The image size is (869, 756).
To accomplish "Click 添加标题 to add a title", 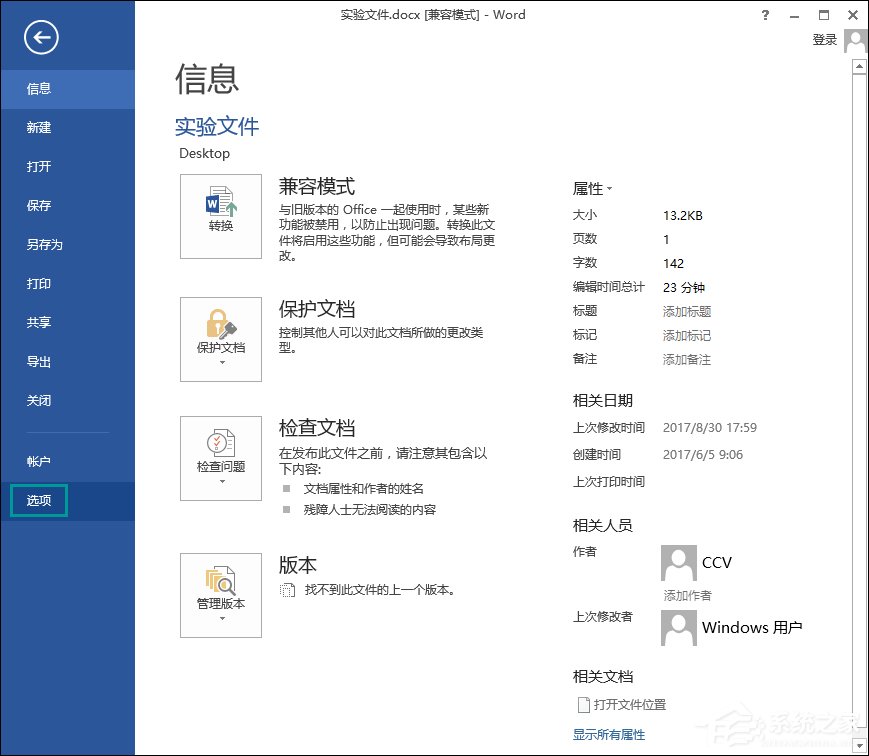I will [686, 311].
